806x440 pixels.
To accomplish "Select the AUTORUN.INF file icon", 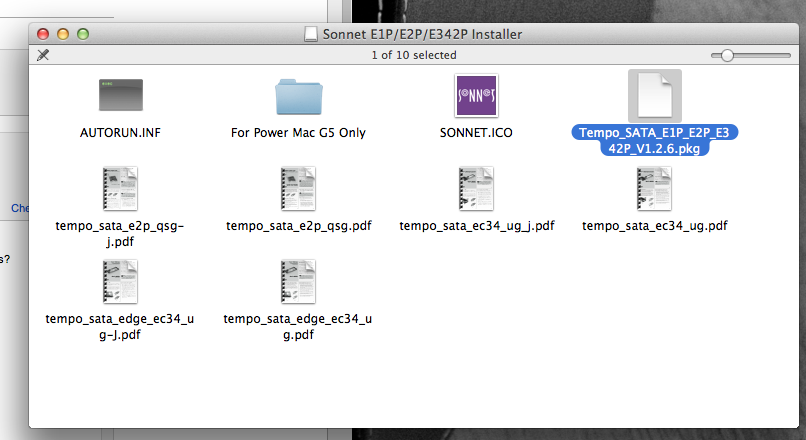I will (x=121, y=95).
